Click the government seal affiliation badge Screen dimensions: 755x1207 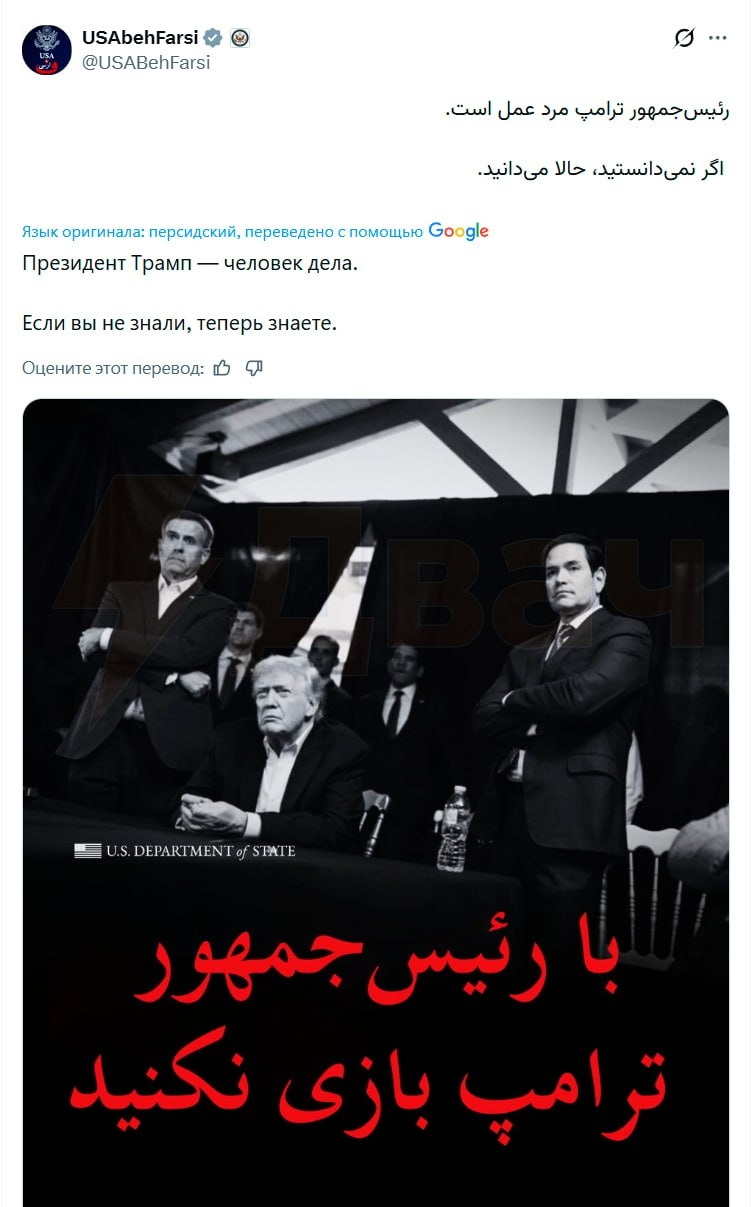[240, 38]
